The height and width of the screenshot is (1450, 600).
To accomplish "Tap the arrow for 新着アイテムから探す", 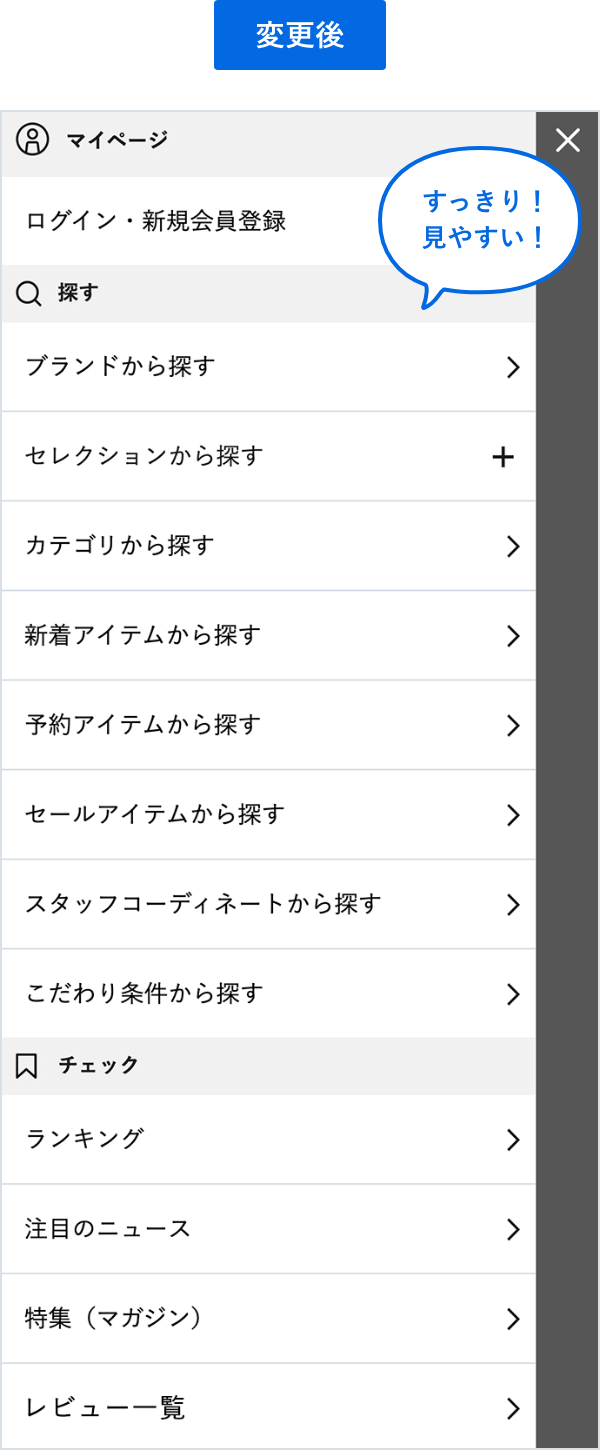I will (513, 636).
